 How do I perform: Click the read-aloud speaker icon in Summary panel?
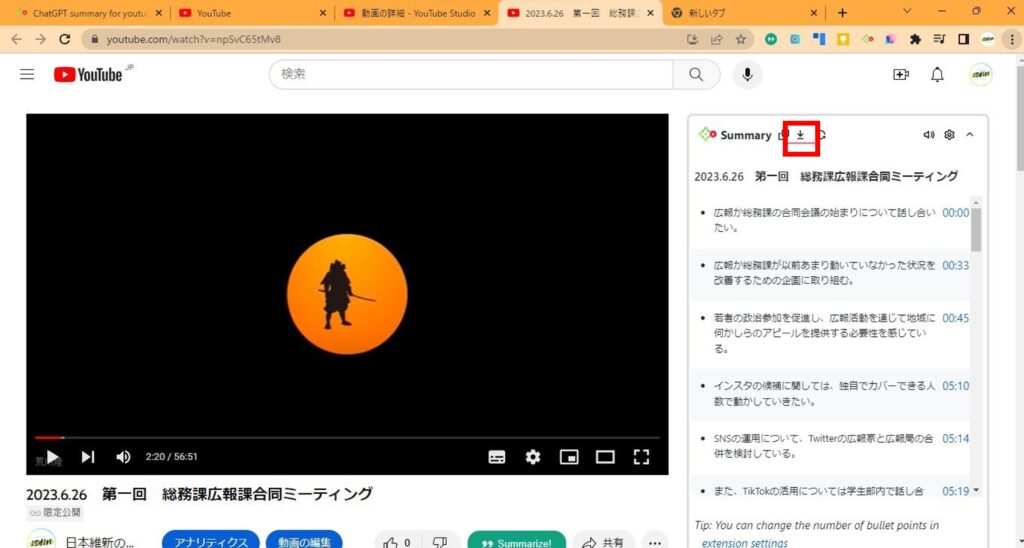tap(929, 135)
